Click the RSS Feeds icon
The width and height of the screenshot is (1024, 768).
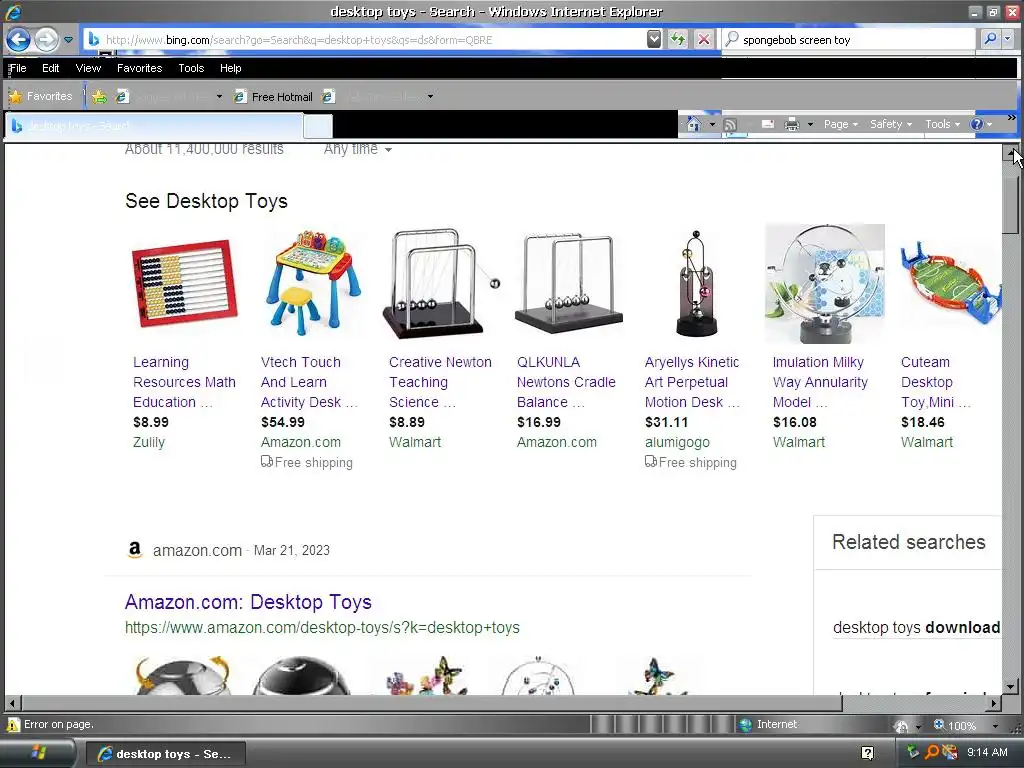click(730, 124)
